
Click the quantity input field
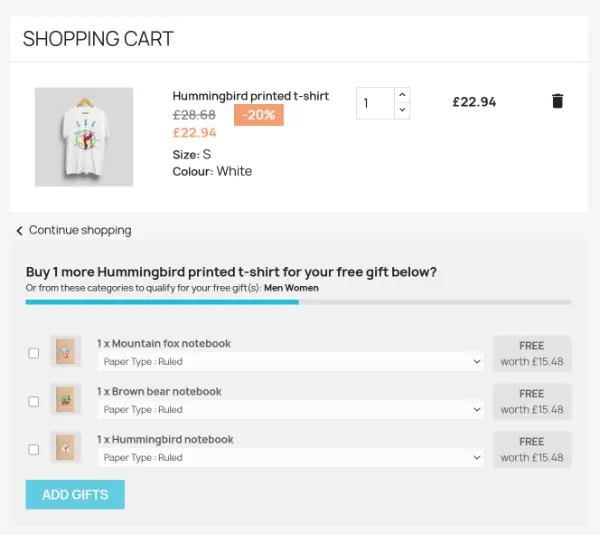pos(375,103)
